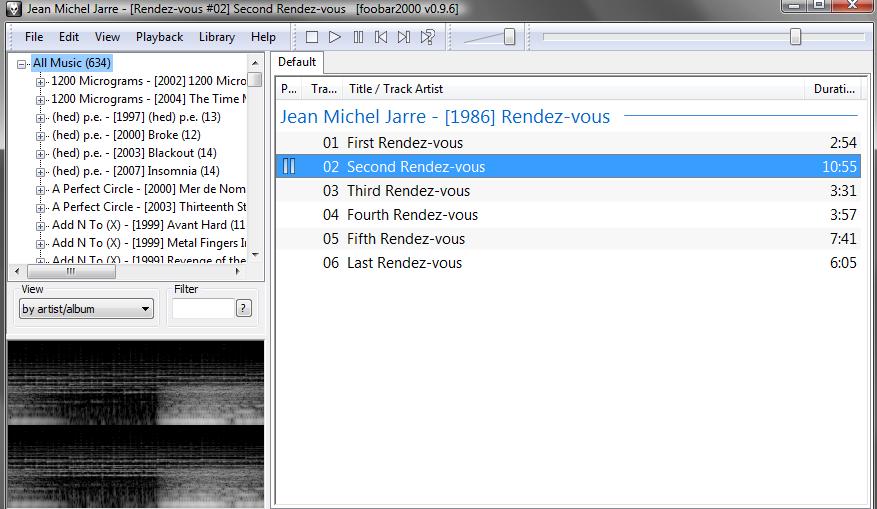Viewport: 877px width, 509px height.
Task: Click the Play button in toolbar
Action: click(334, 37)
